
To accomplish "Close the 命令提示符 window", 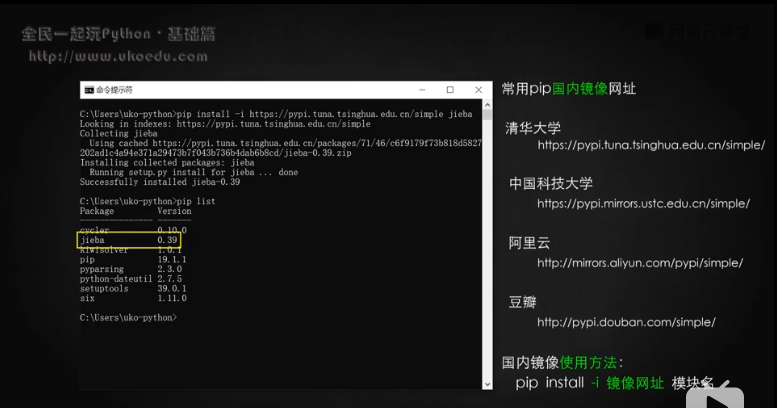I will click(478, 90).
